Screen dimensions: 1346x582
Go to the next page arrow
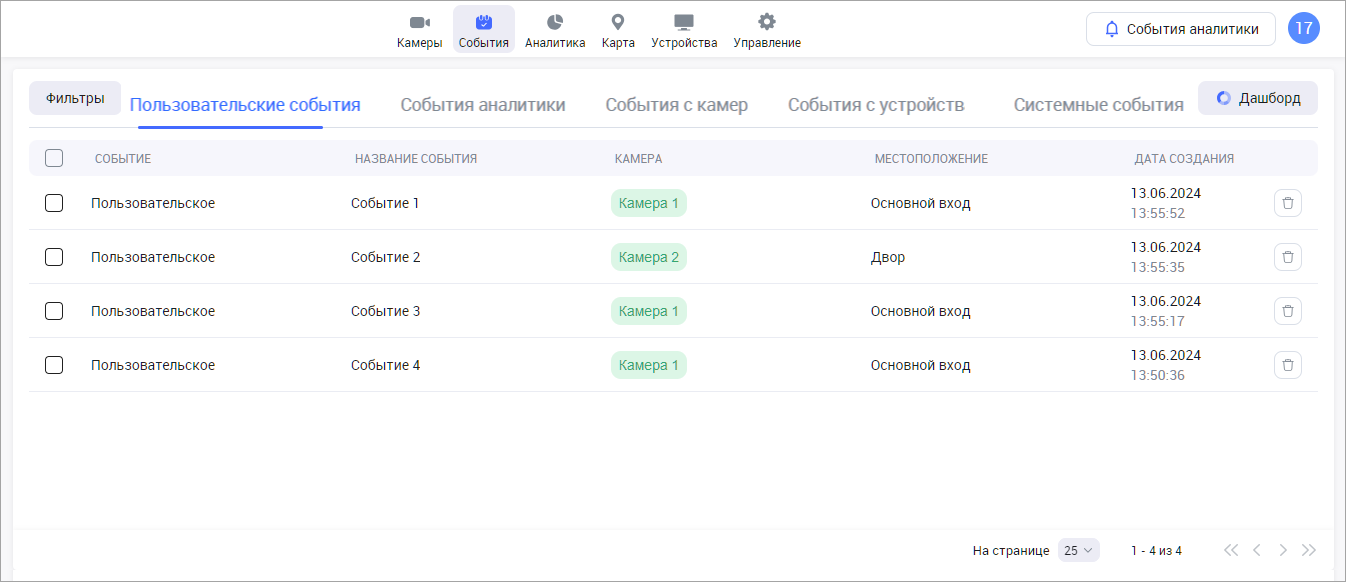coord(1283,550)
